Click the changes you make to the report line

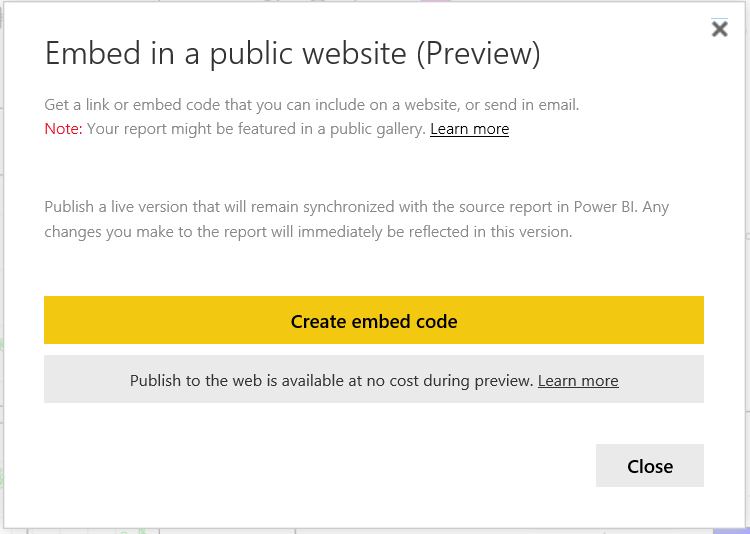pyautogui.click(x=308, y=232)
